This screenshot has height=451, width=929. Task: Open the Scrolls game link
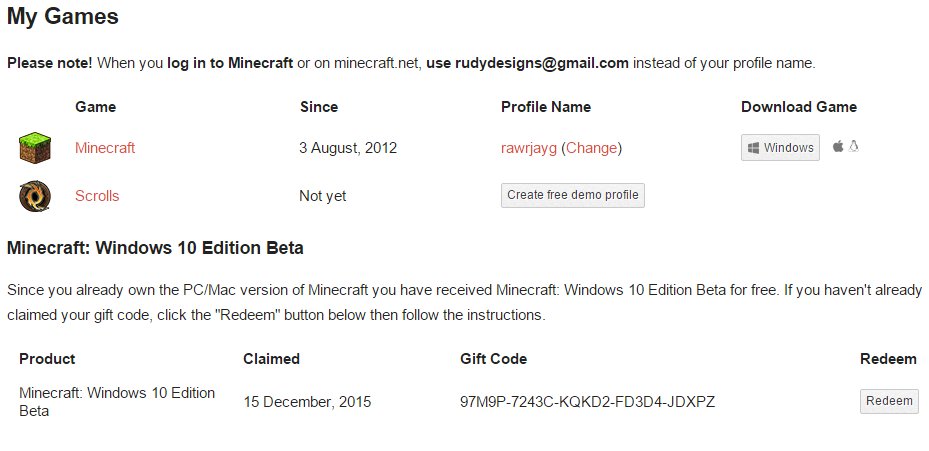pos(97,196)
